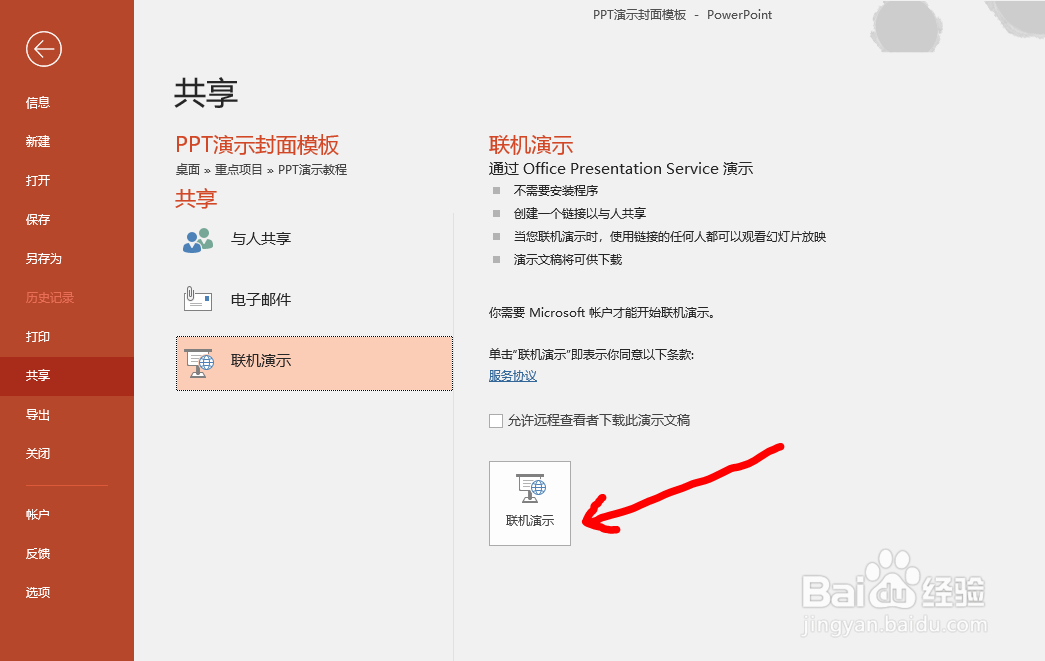Click the 联机演示 list item icon
The image size is (1045, 661).
[x=199, y=362]
